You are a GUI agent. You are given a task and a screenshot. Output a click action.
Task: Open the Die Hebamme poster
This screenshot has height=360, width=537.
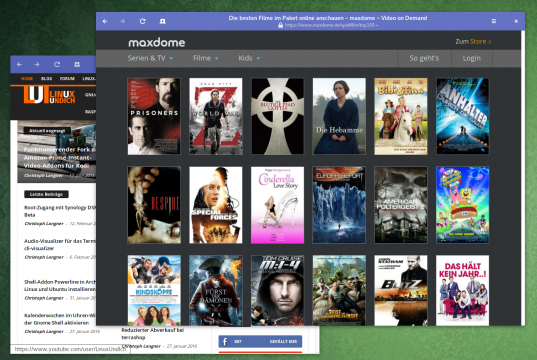click(x=339, y=116)
